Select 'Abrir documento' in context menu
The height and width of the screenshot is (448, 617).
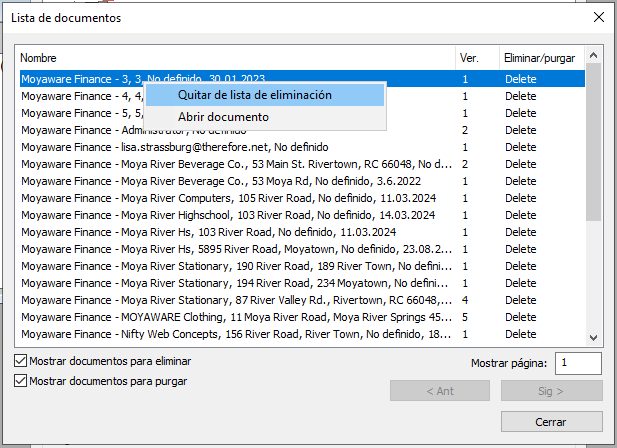pos(265,117)
